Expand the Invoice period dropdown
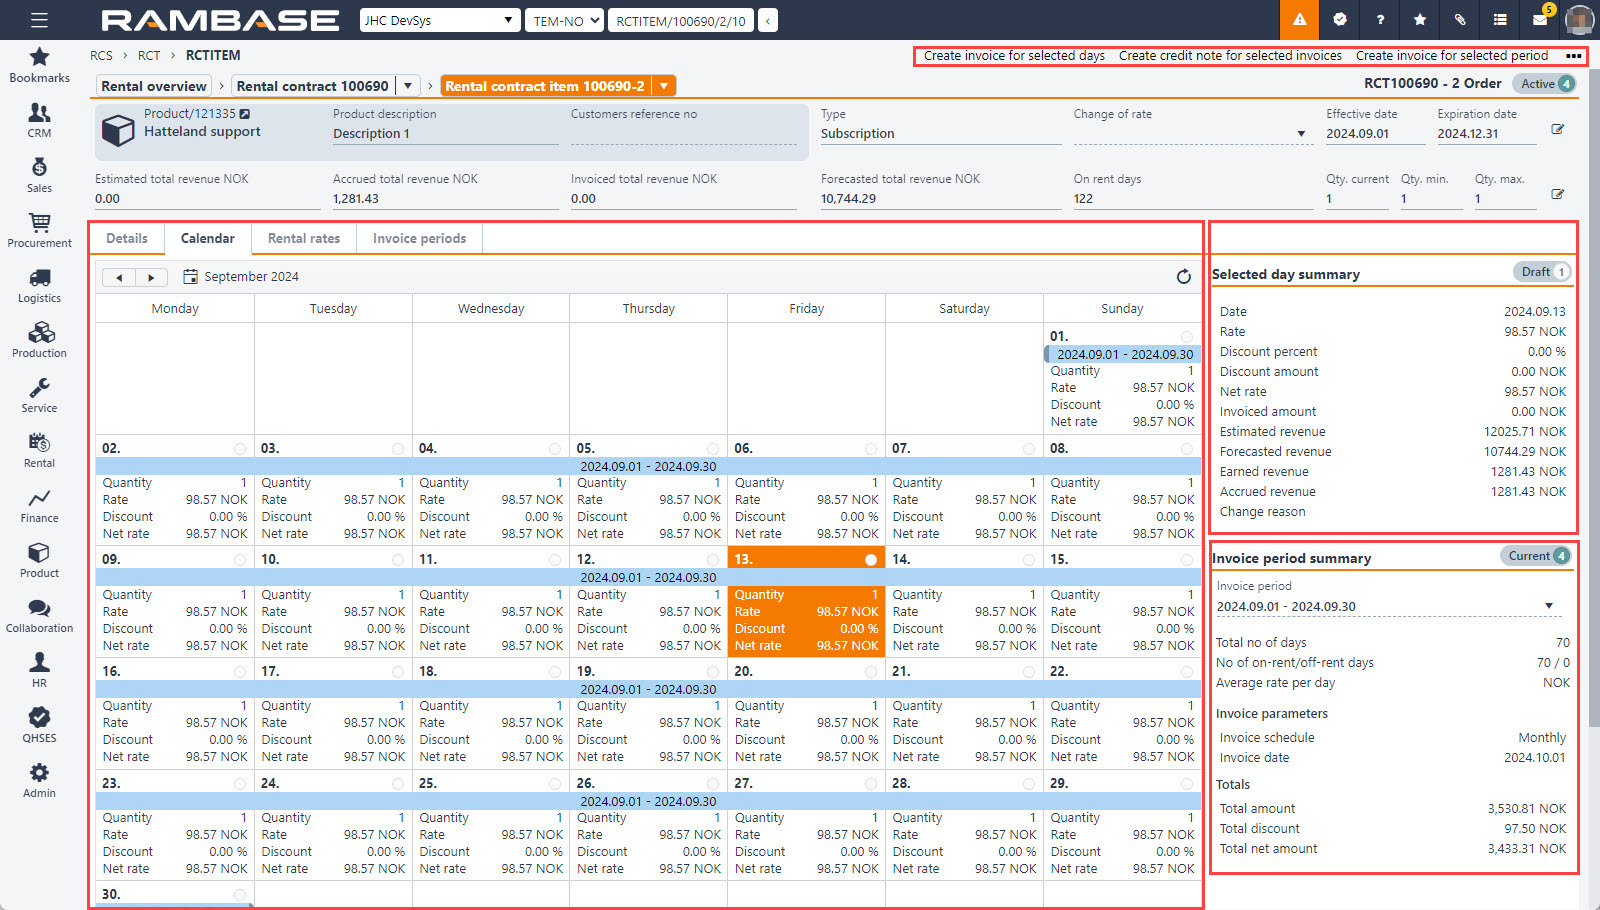 tap(1548, 606)
